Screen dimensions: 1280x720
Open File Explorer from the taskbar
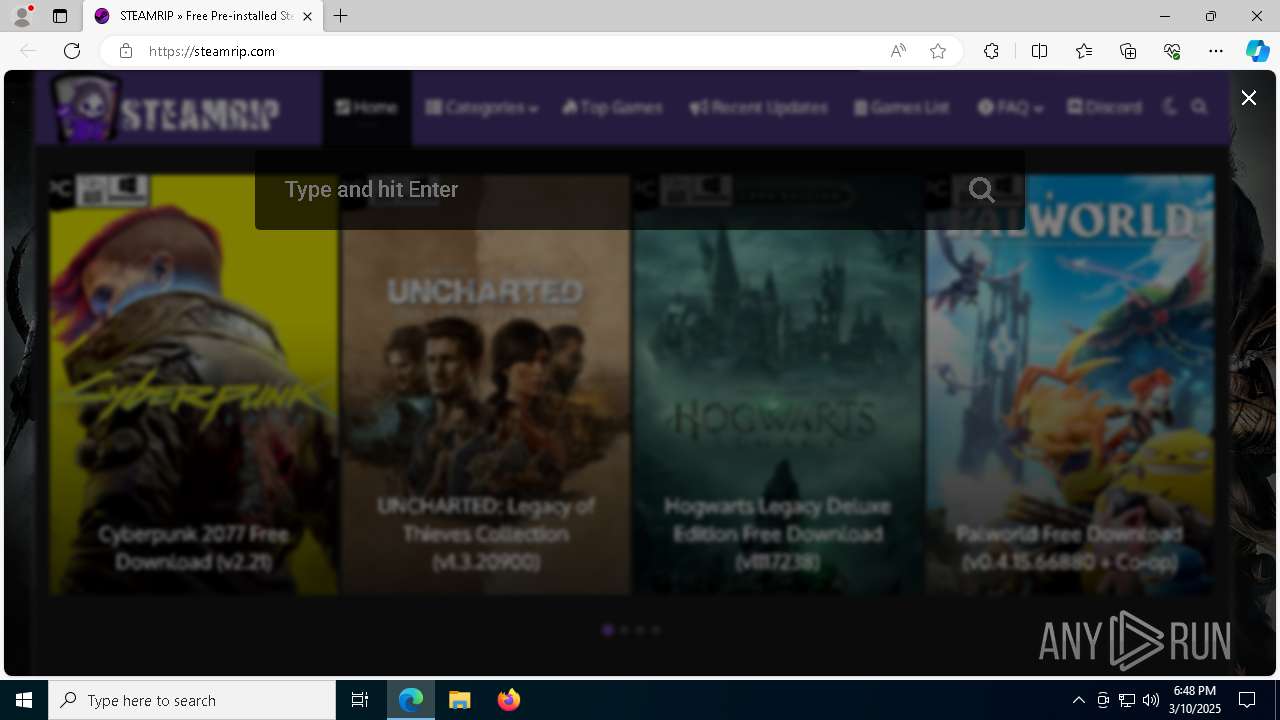pos(460,700)
